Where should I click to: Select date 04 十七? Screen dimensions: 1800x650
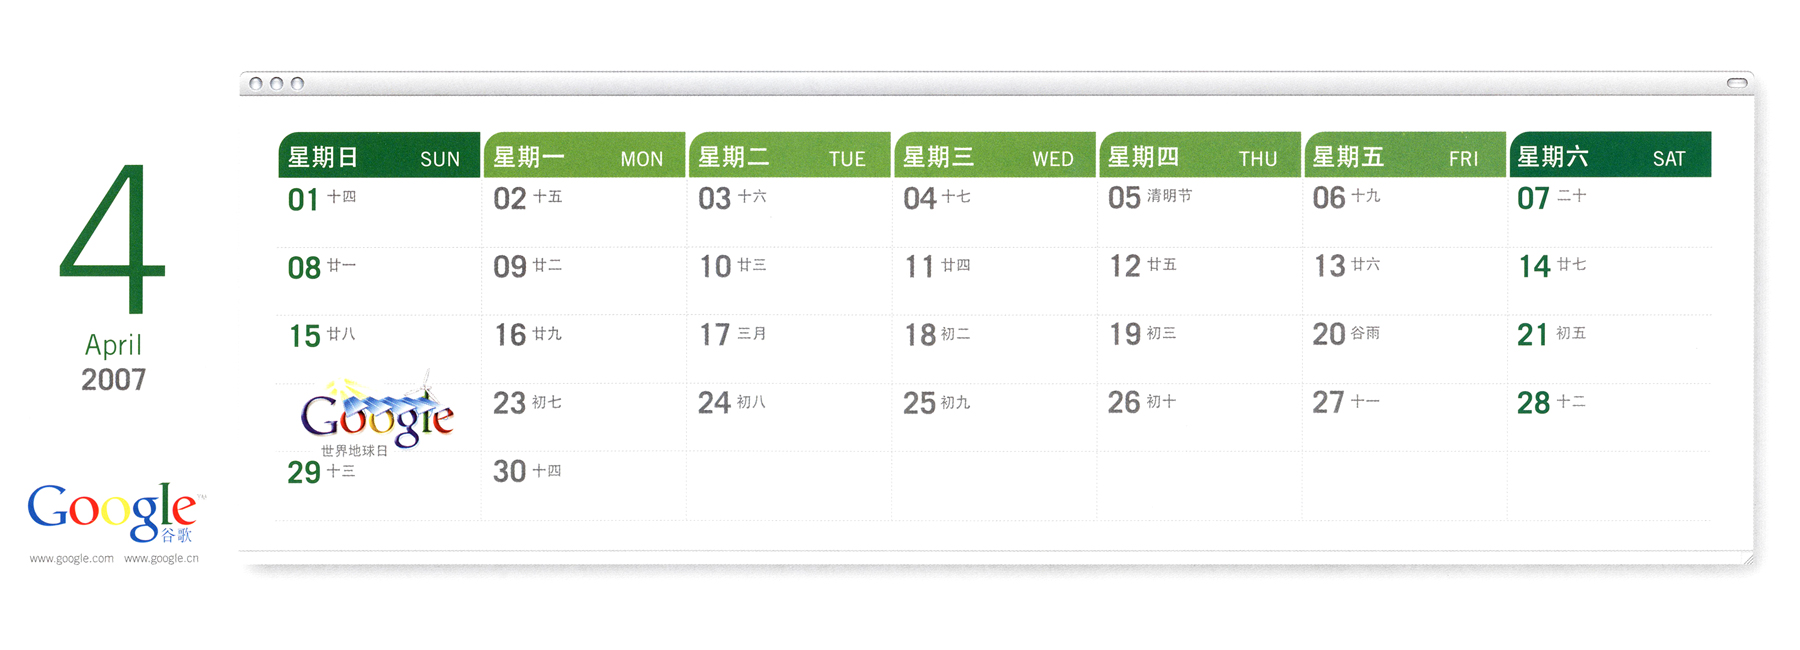937,198
